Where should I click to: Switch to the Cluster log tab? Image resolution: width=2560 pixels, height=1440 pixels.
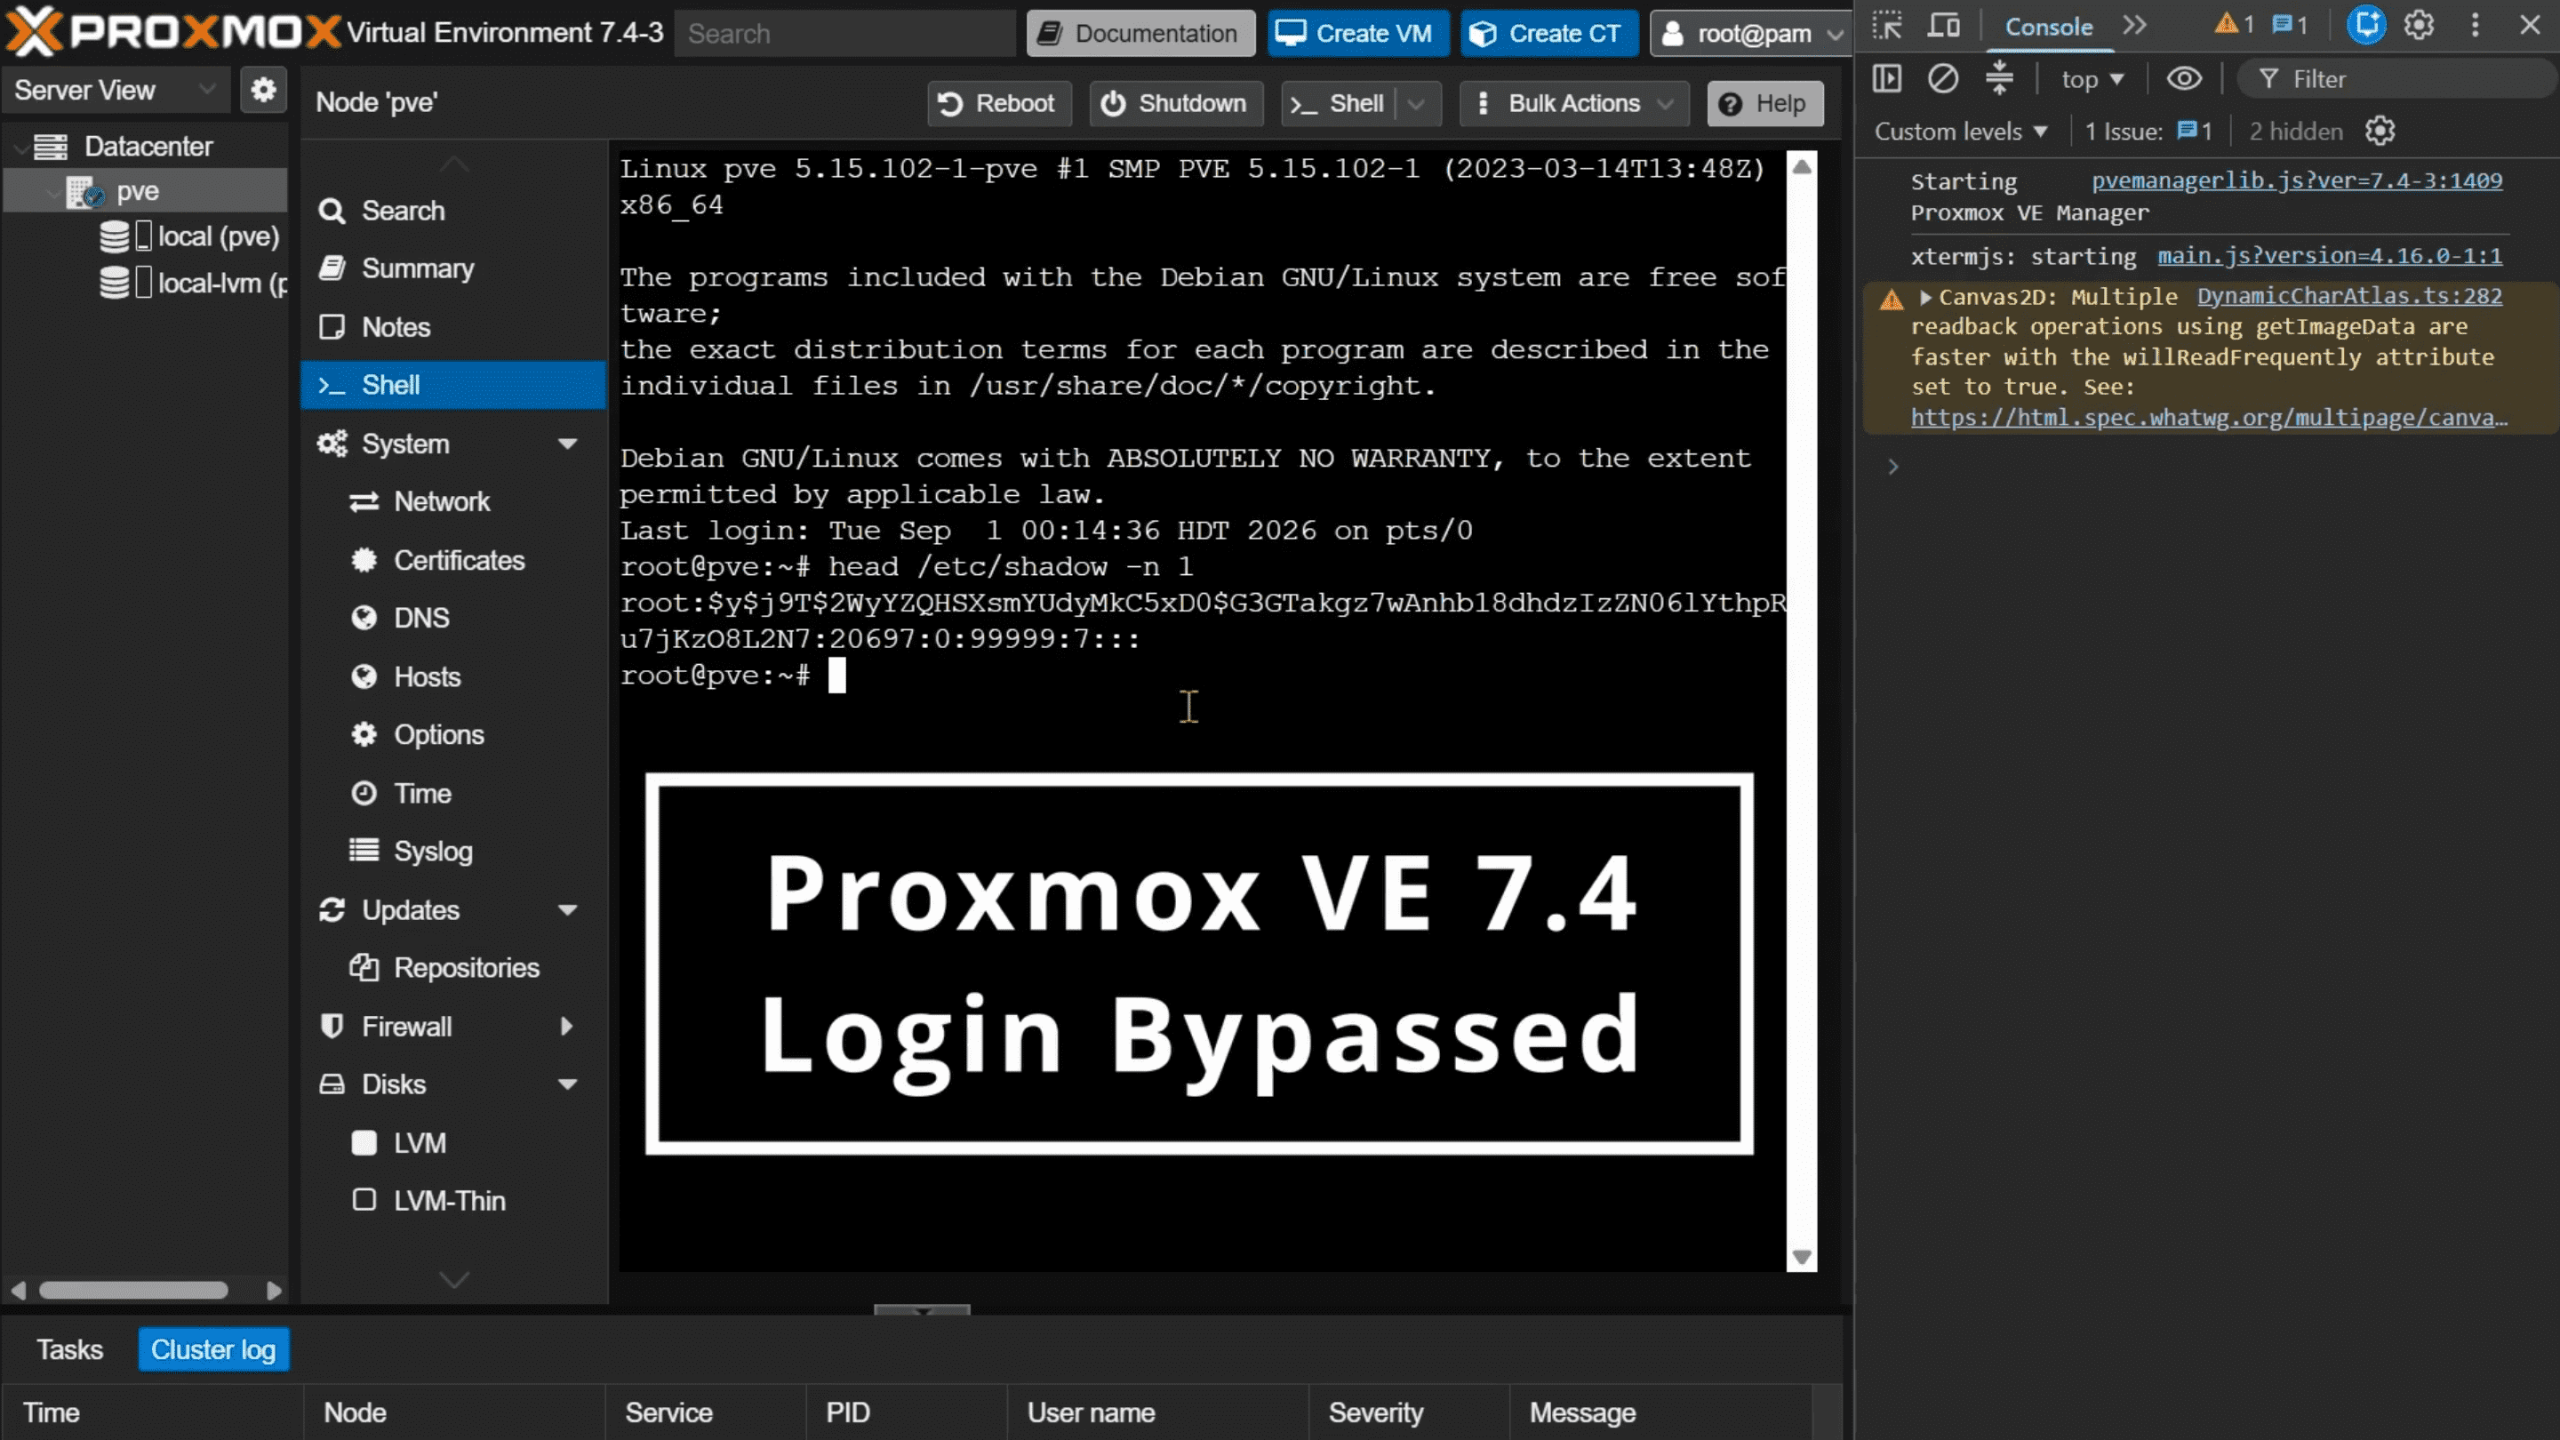click(x=213, y=1350)
